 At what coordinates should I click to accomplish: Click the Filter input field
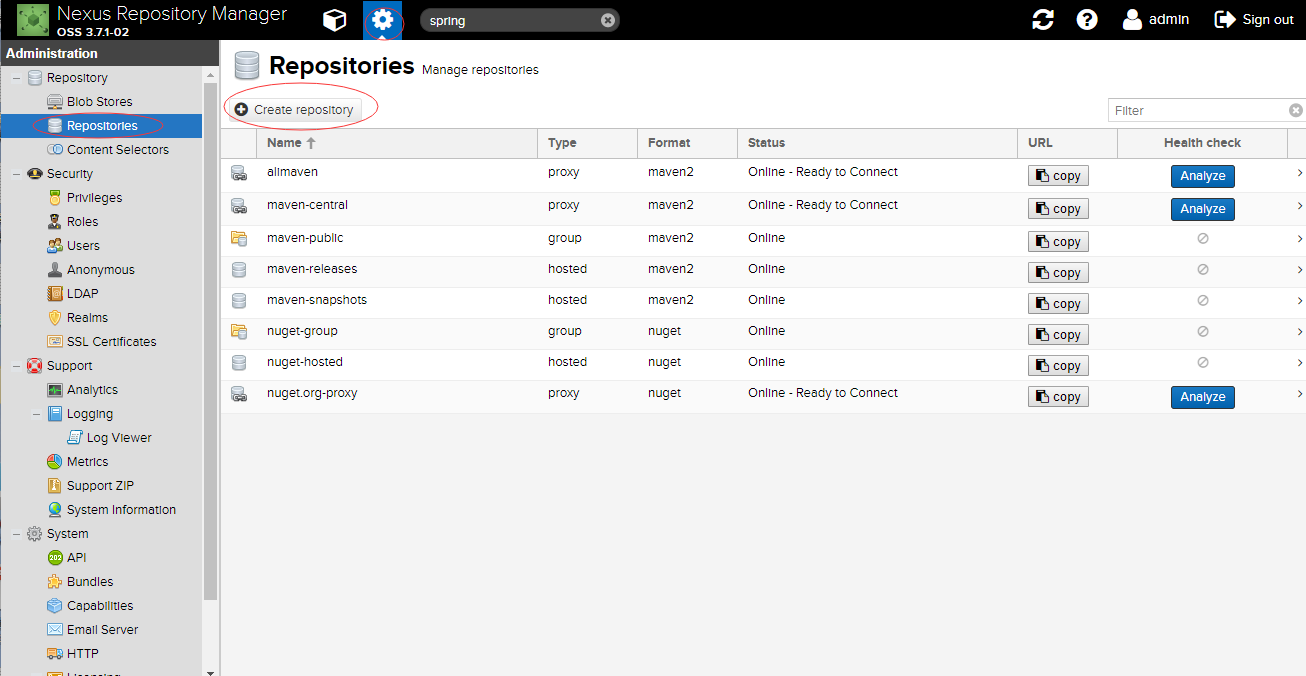point(1197,110)
